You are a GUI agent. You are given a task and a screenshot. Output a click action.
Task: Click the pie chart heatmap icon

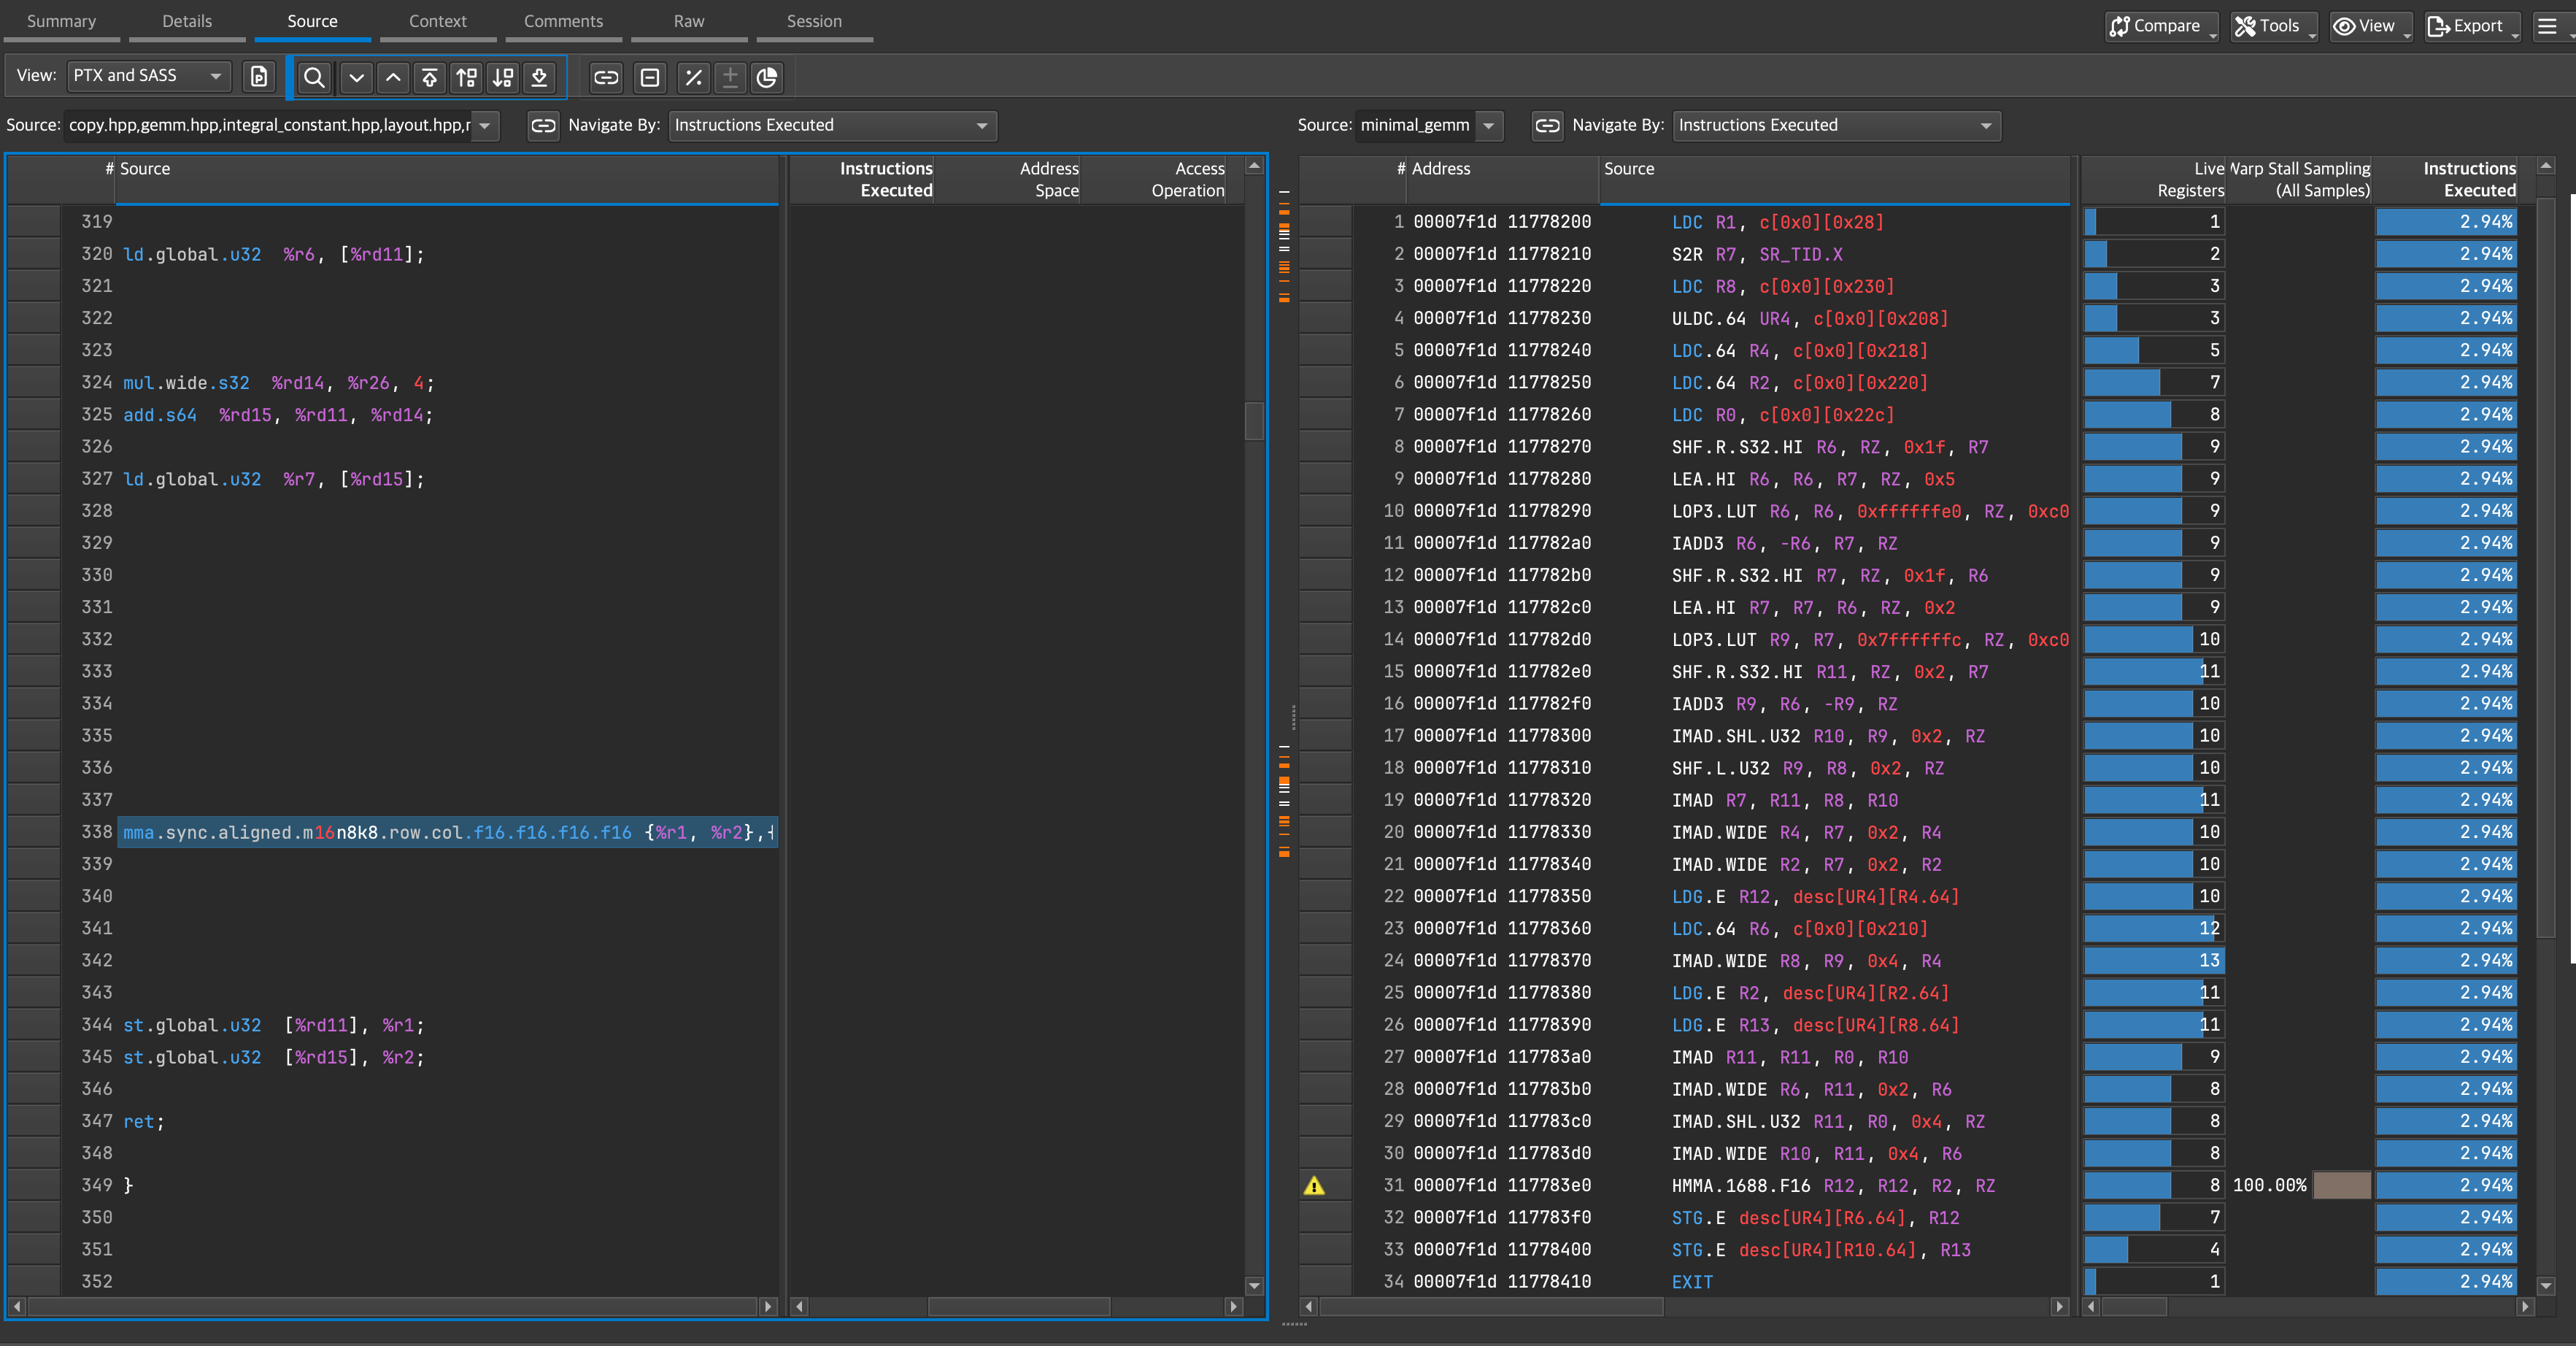click(x=767, y=77)
